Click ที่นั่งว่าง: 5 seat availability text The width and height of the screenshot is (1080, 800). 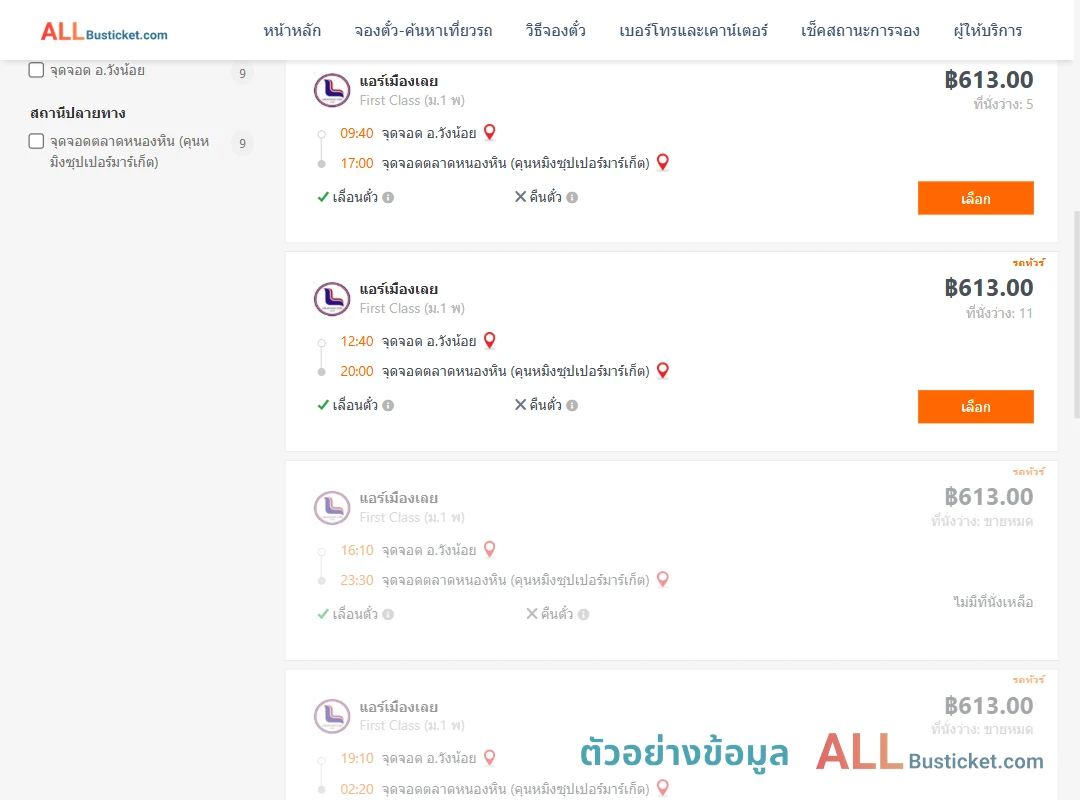click(x=1003, y=105)
